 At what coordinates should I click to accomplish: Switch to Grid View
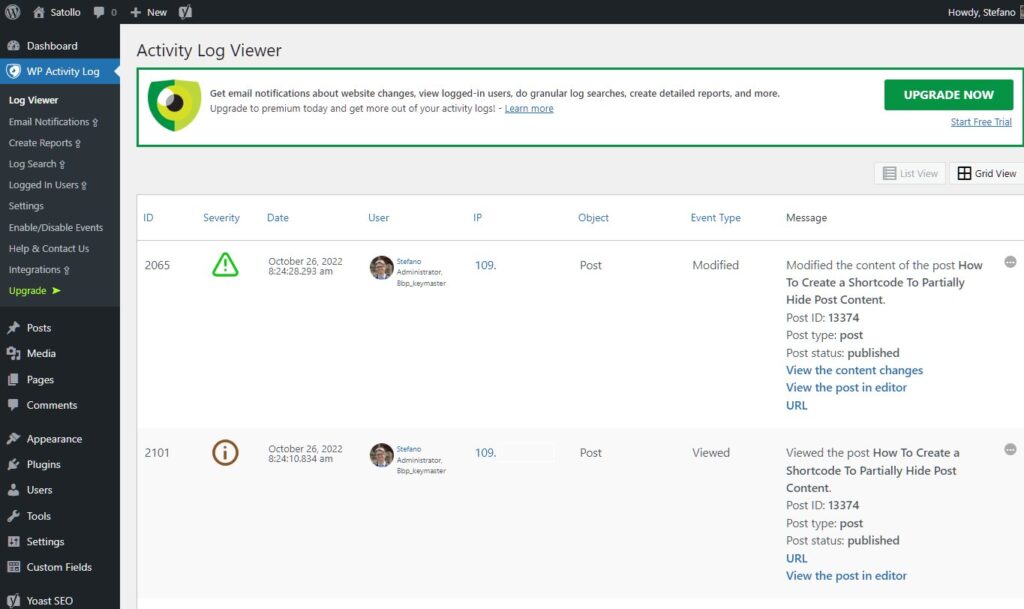click(987, 173)
